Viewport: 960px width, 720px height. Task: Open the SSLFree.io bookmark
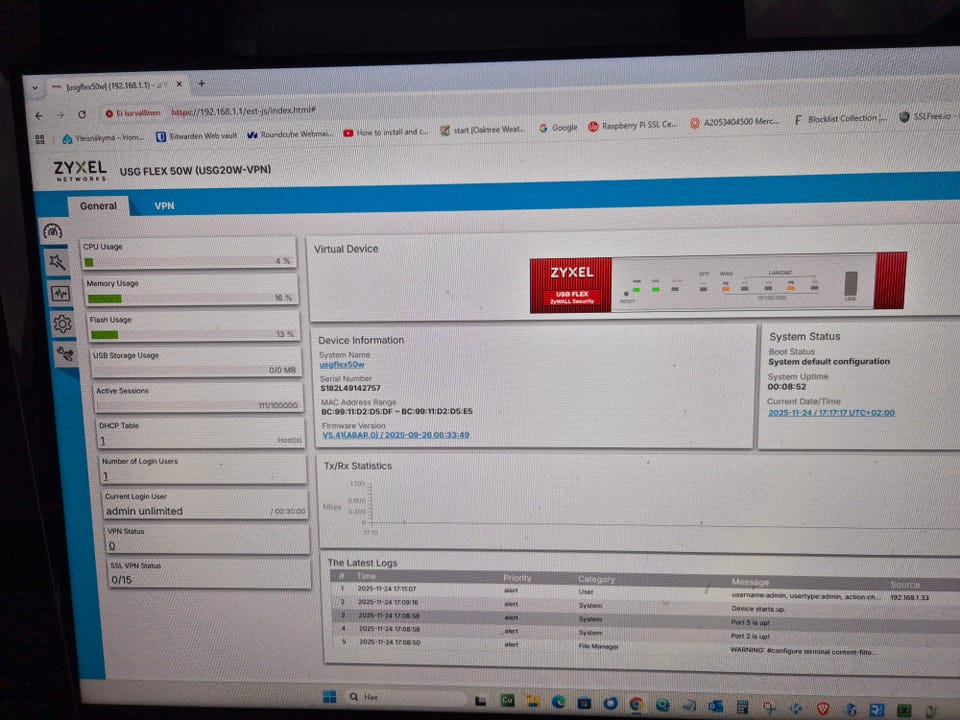point(928,116)
